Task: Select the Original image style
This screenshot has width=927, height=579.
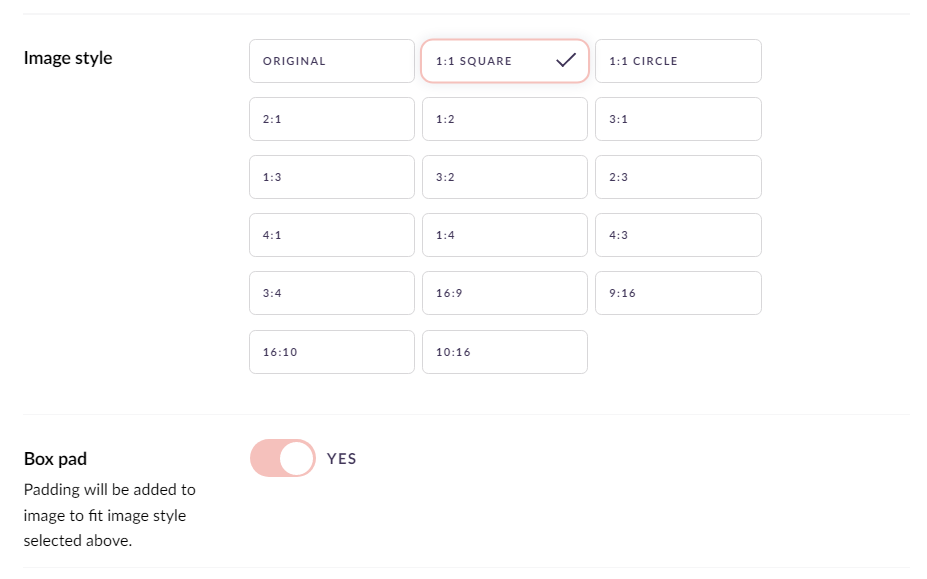Action: [x=332, y=61]
